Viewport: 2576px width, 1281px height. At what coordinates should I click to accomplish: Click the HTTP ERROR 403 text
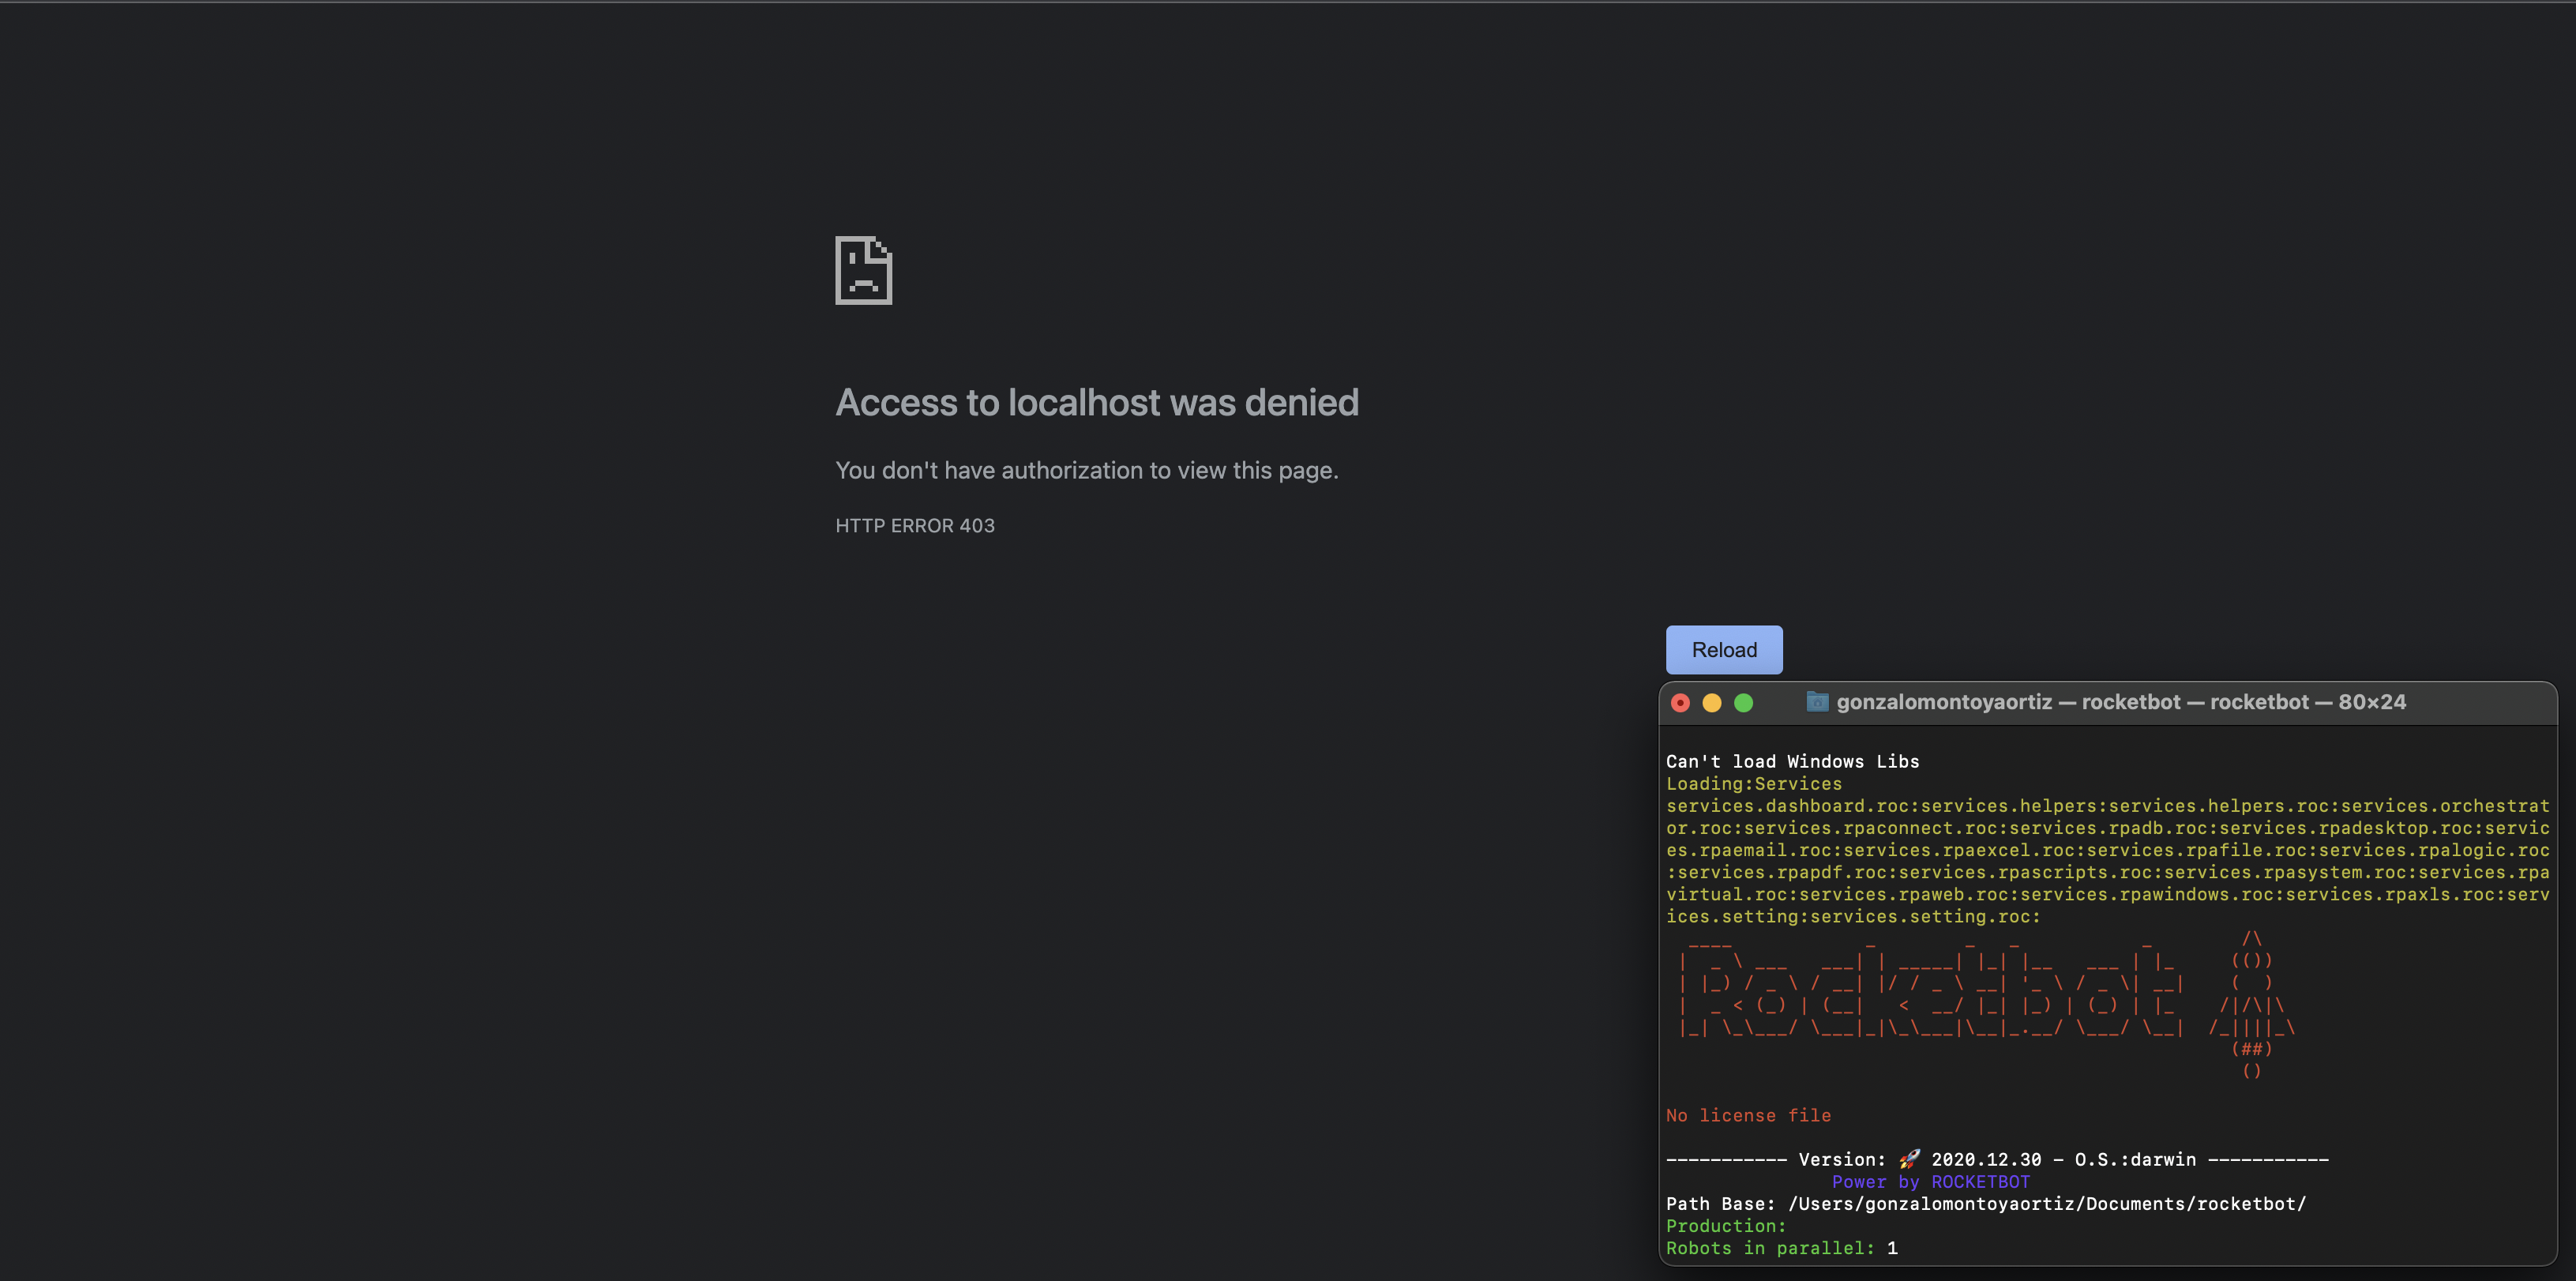pyautogui.click(x=914, y=525)
